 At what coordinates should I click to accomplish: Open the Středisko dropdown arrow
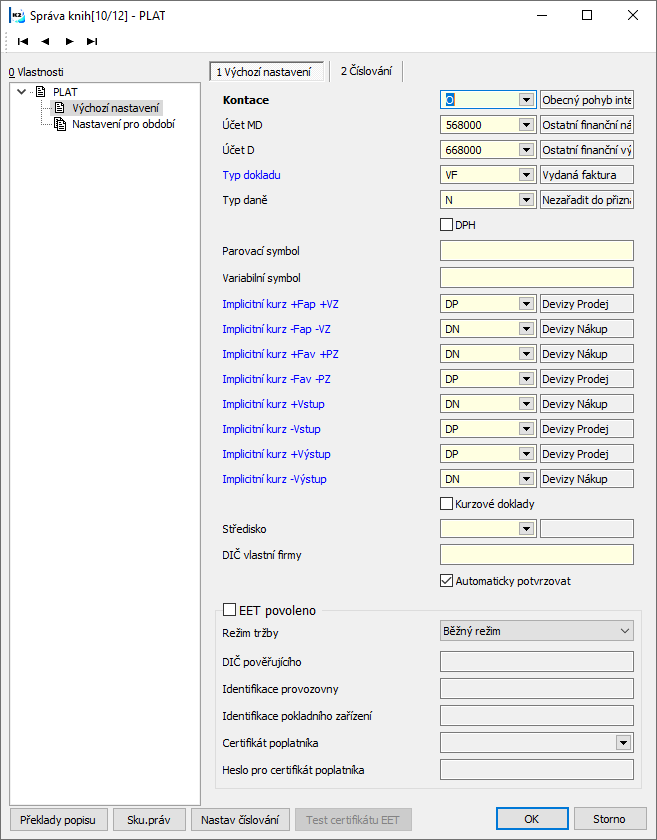[526, 529]
